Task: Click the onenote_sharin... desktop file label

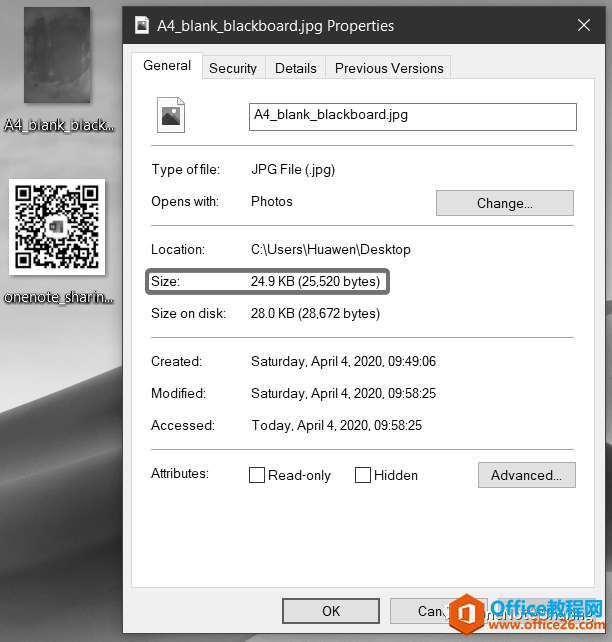Action: 59,297
